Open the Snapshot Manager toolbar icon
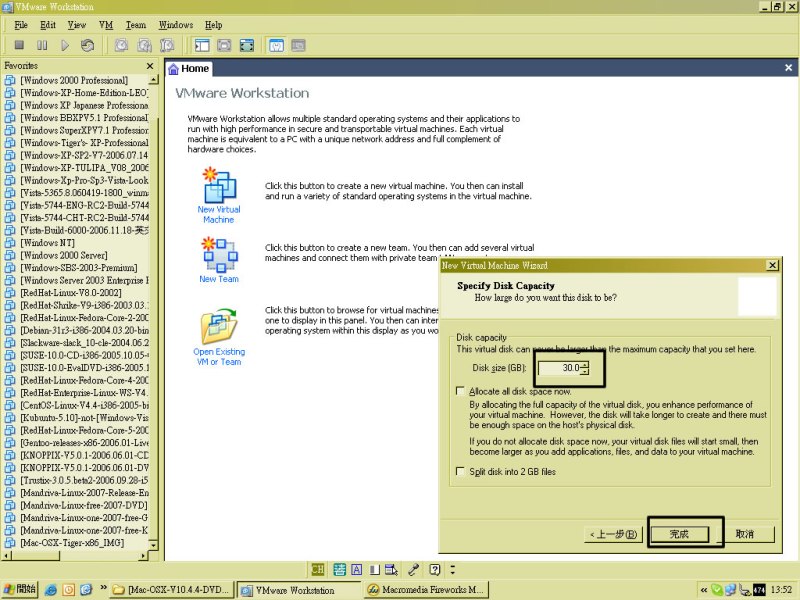 pyautogui.click(x=167, y=45)
